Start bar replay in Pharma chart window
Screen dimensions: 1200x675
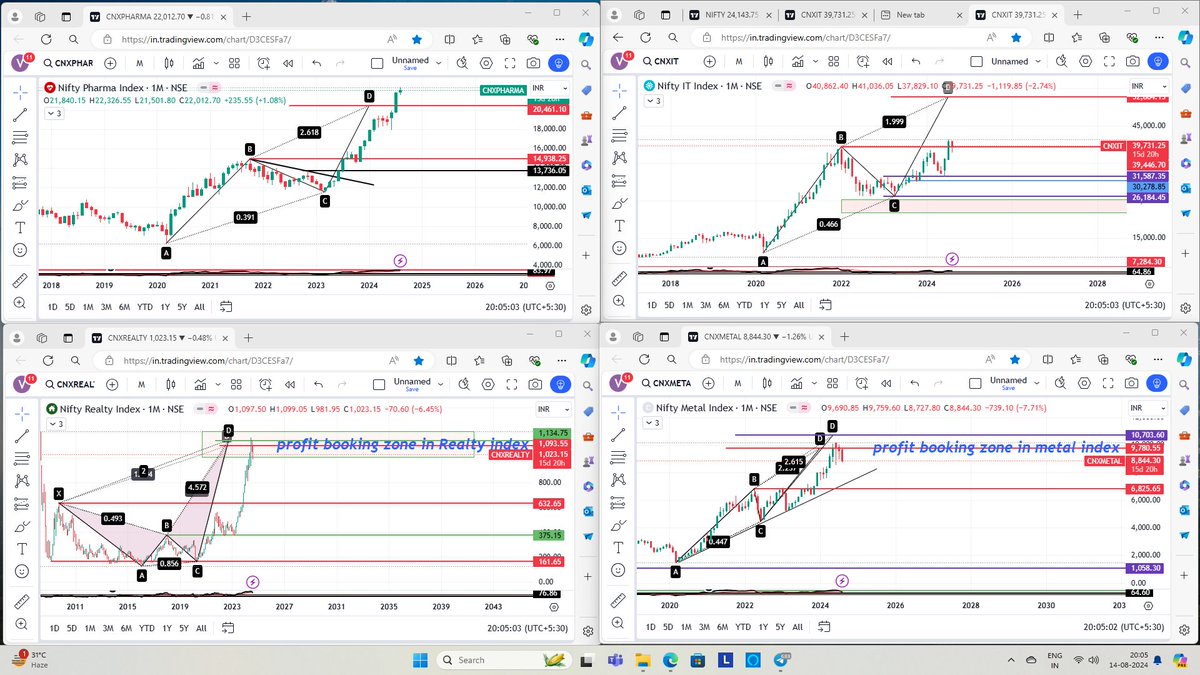tap(289, 62)
